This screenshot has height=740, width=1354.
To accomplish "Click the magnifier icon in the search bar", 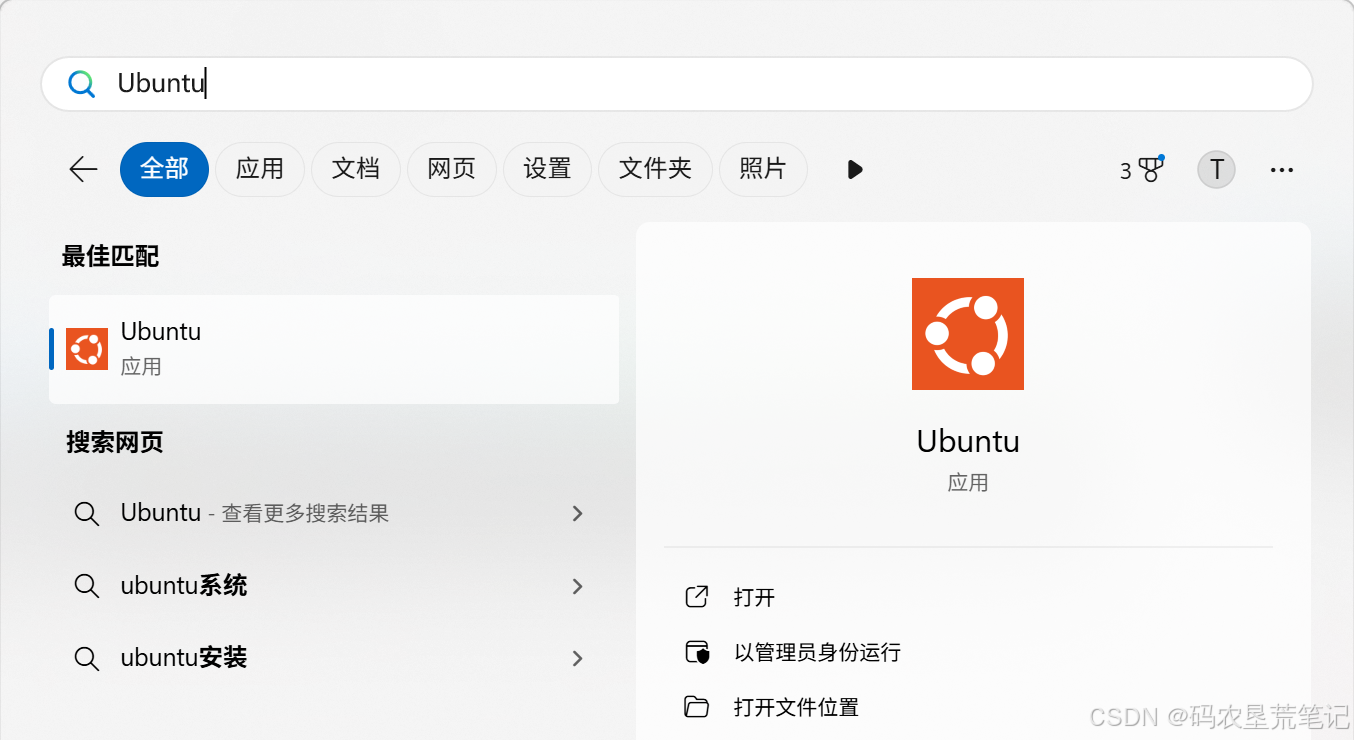I will [81, 84].
